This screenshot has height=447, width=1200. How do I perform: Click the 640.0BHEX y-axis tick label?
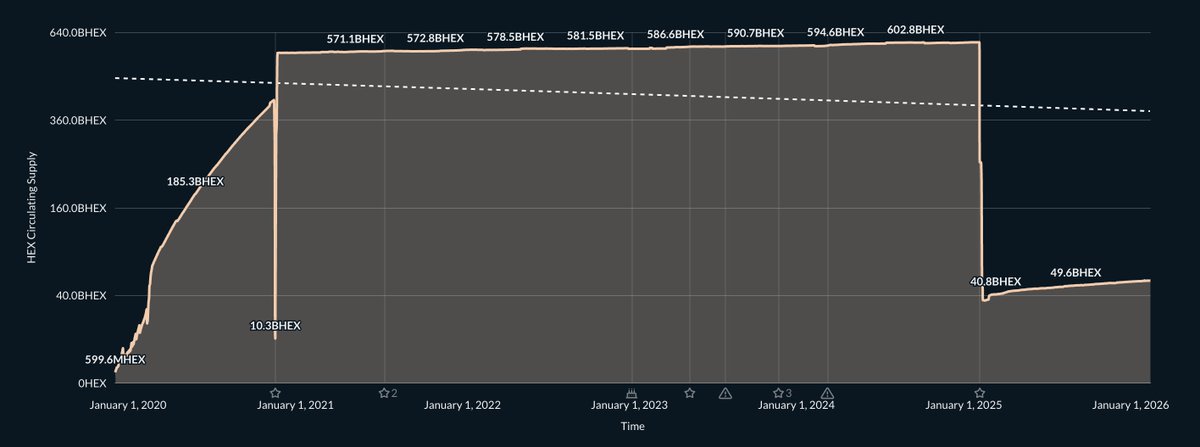pyautogui.click(x=77, y=33)
